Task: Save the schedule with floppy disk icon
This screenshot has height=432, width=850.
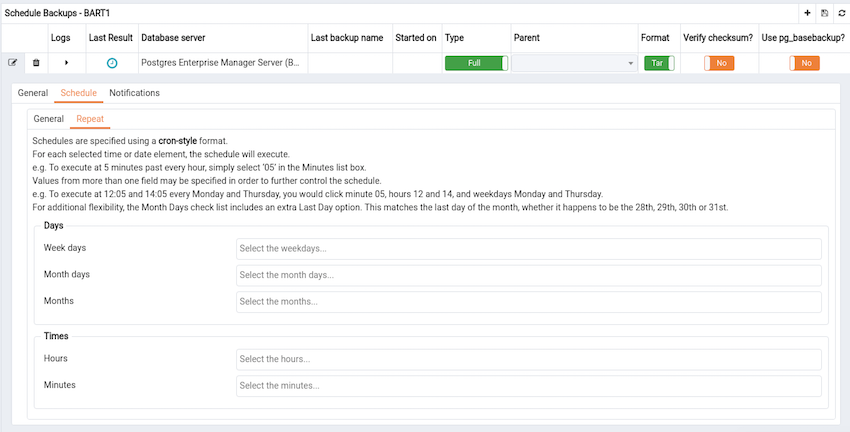Action: coord(825,13)
